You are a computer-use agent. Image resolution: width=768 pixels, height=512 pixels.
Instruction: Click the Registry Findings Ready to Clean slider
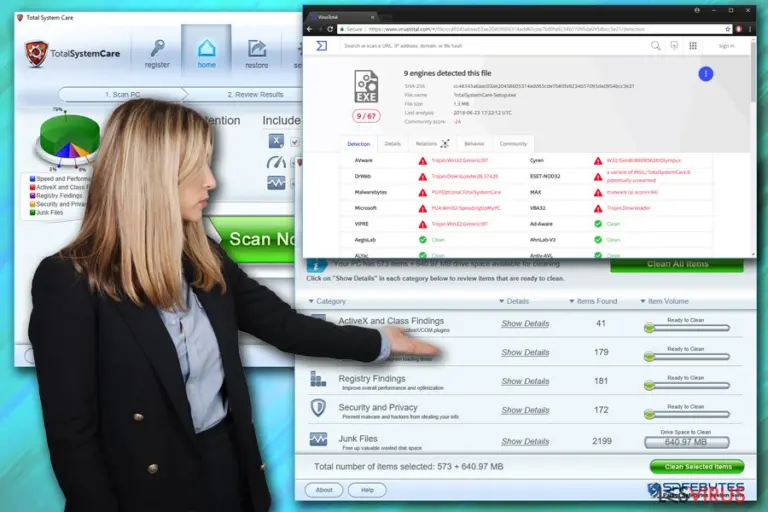pyautogui.click(x=687, y=386)
